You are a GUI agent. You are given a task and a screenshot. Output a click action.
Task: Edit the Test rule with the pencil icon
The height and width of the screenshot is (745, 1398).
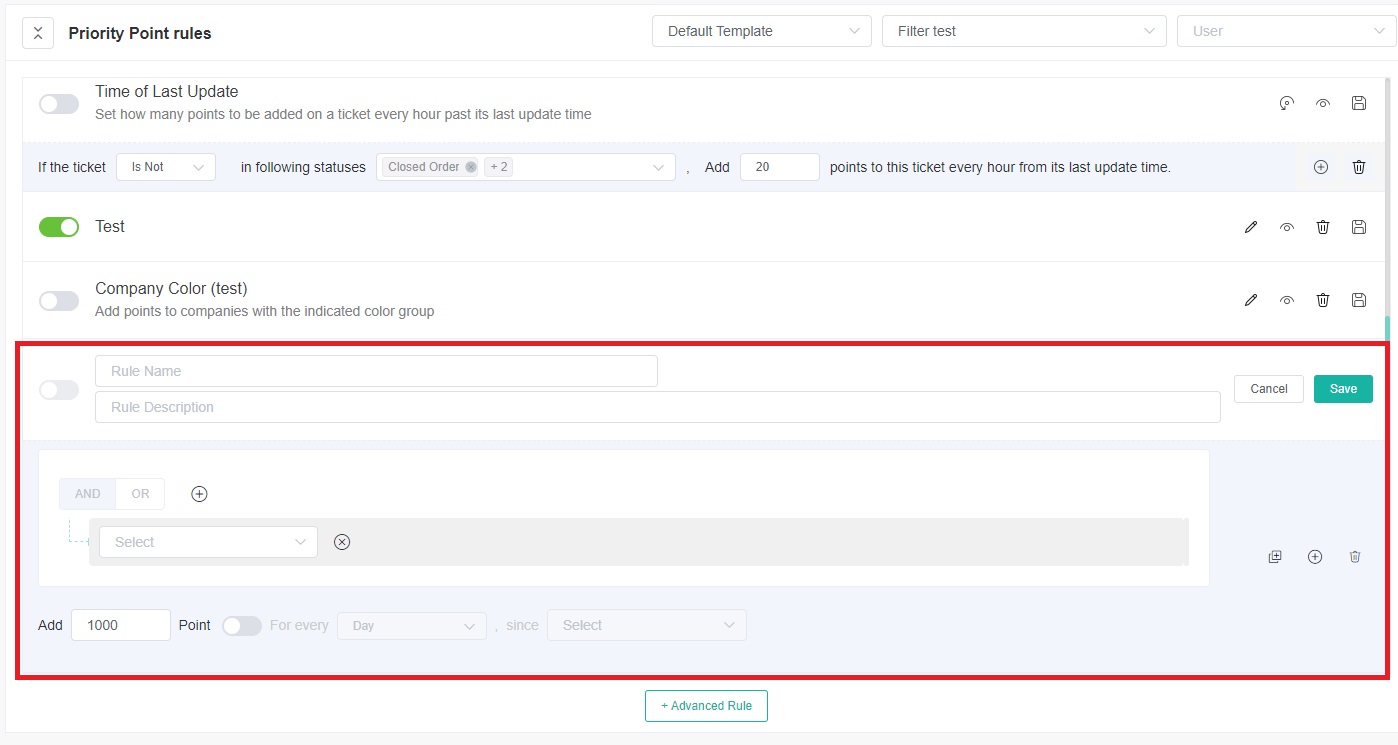click(x=1250, y=227)
